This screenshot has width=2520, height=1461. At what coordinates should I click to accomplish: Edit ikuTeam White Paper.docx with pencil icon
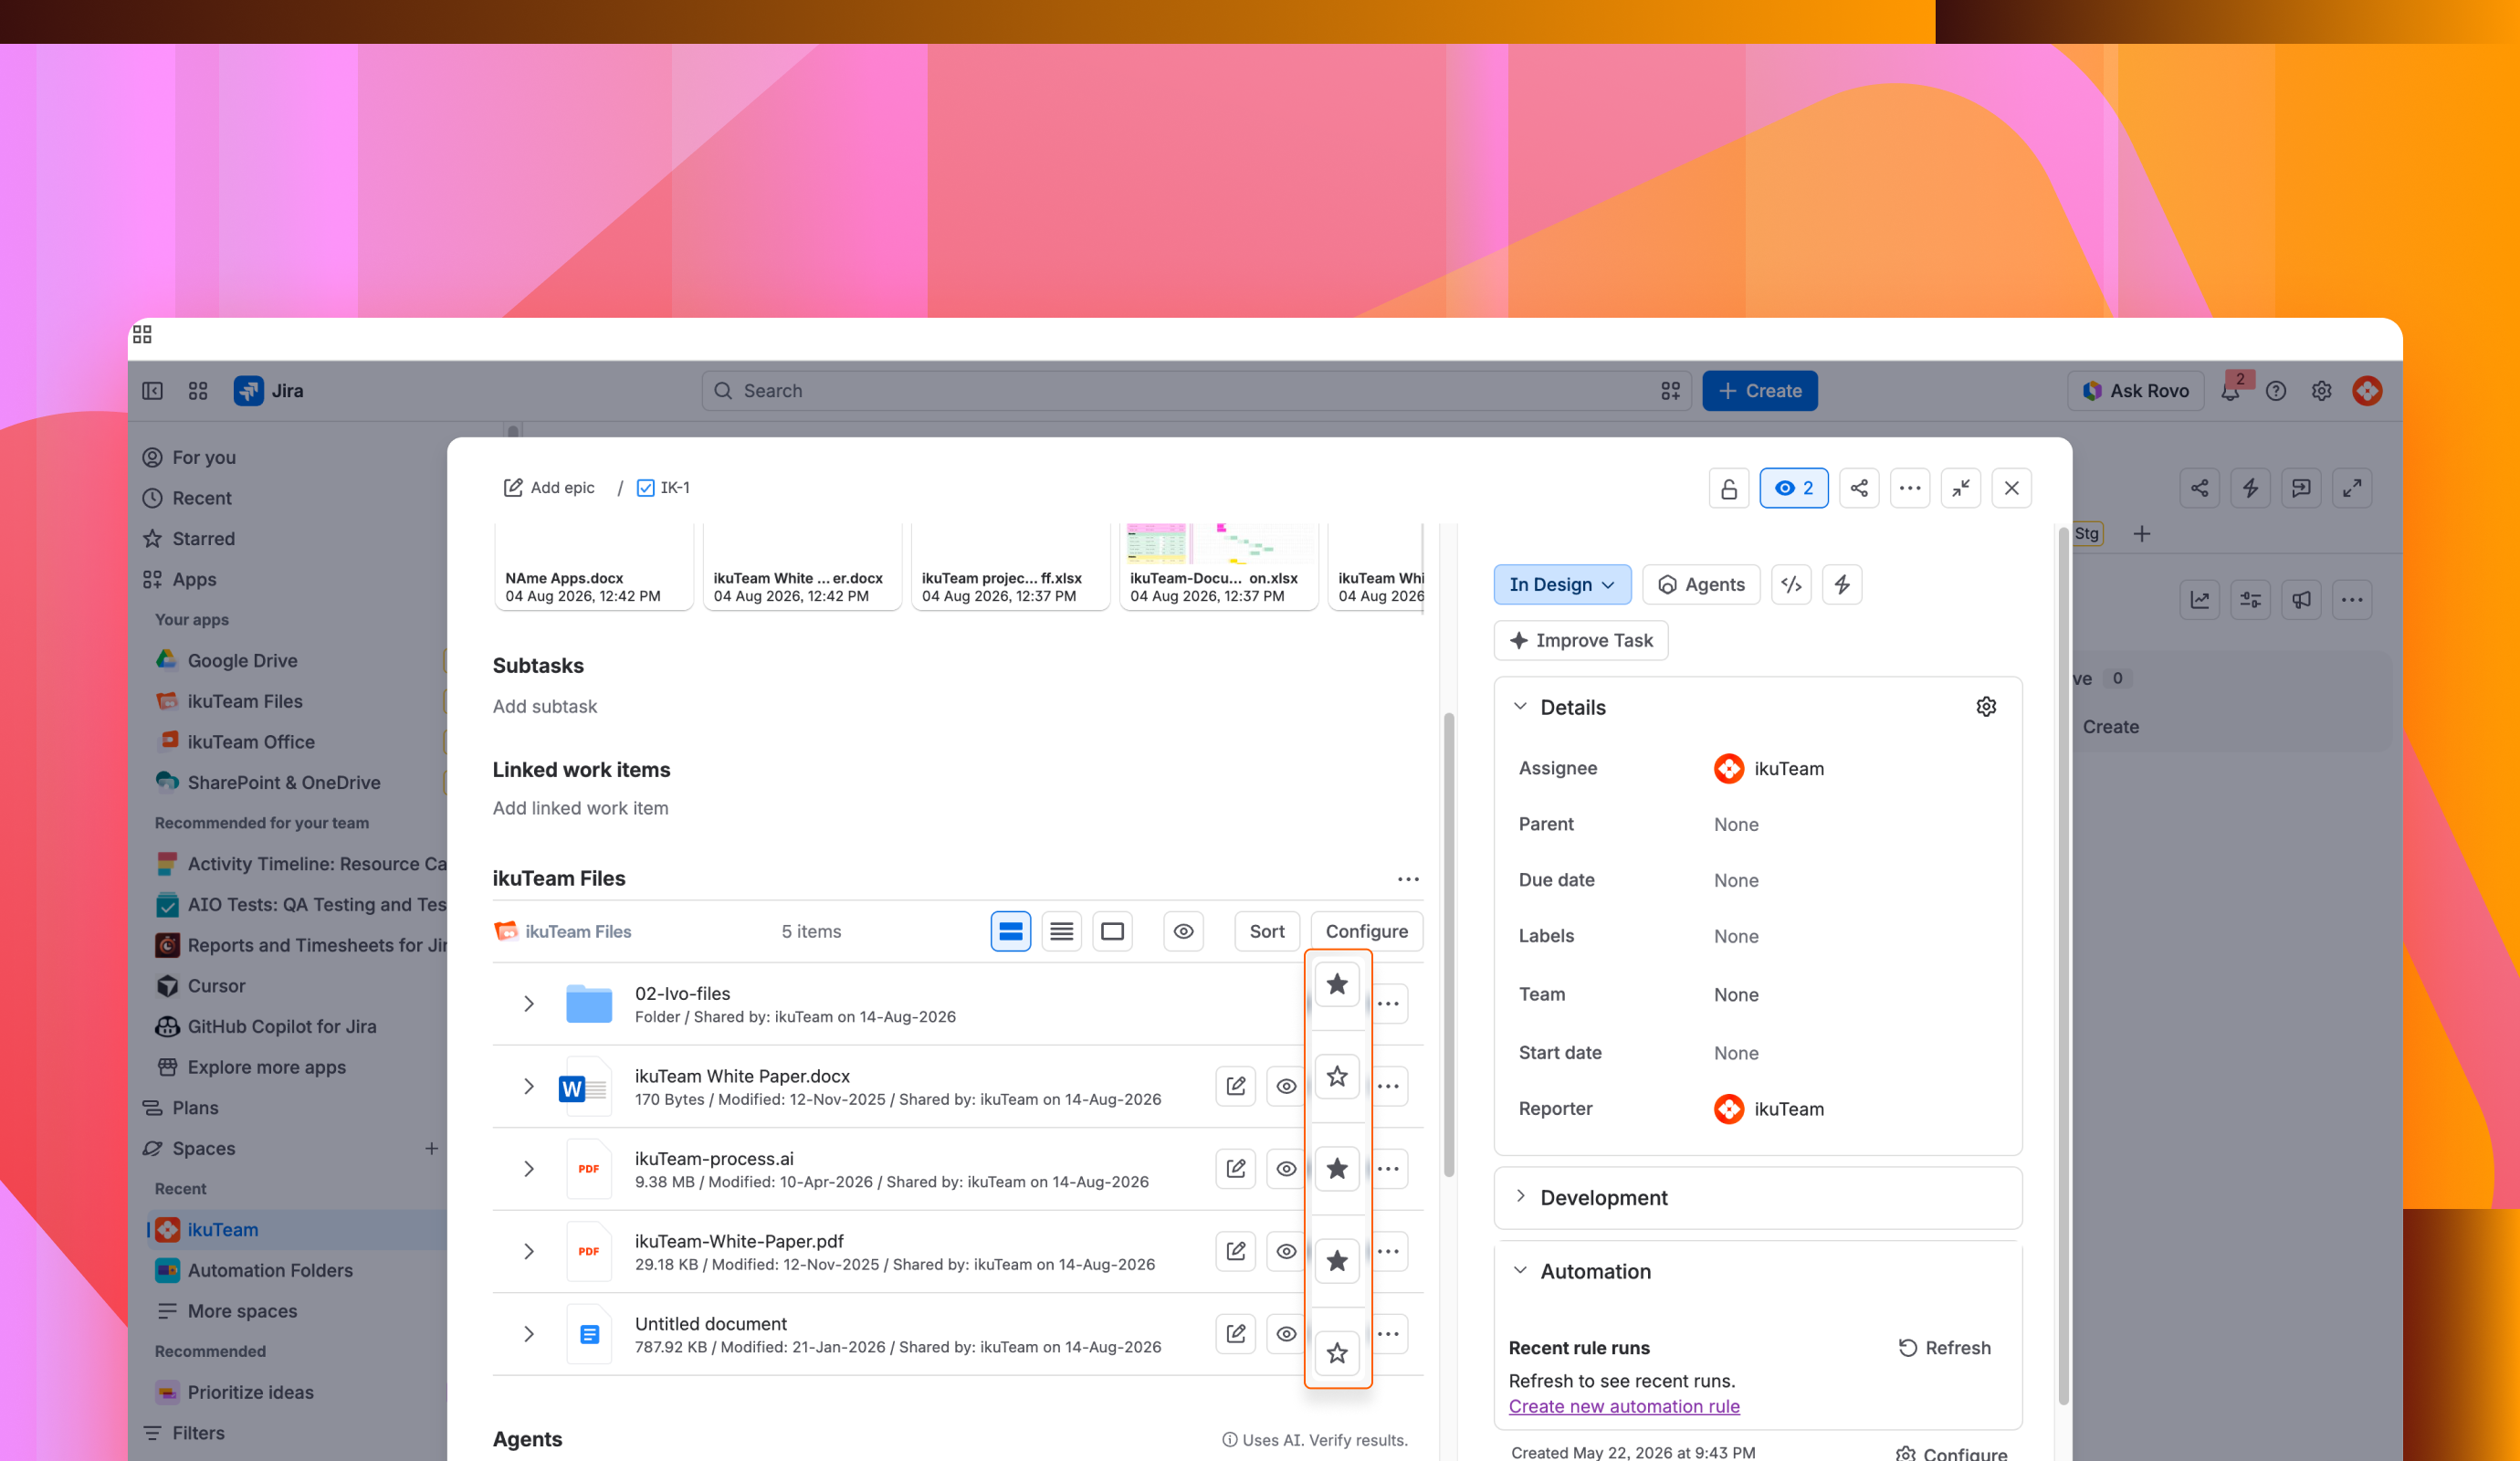tap(1236, 1086)
